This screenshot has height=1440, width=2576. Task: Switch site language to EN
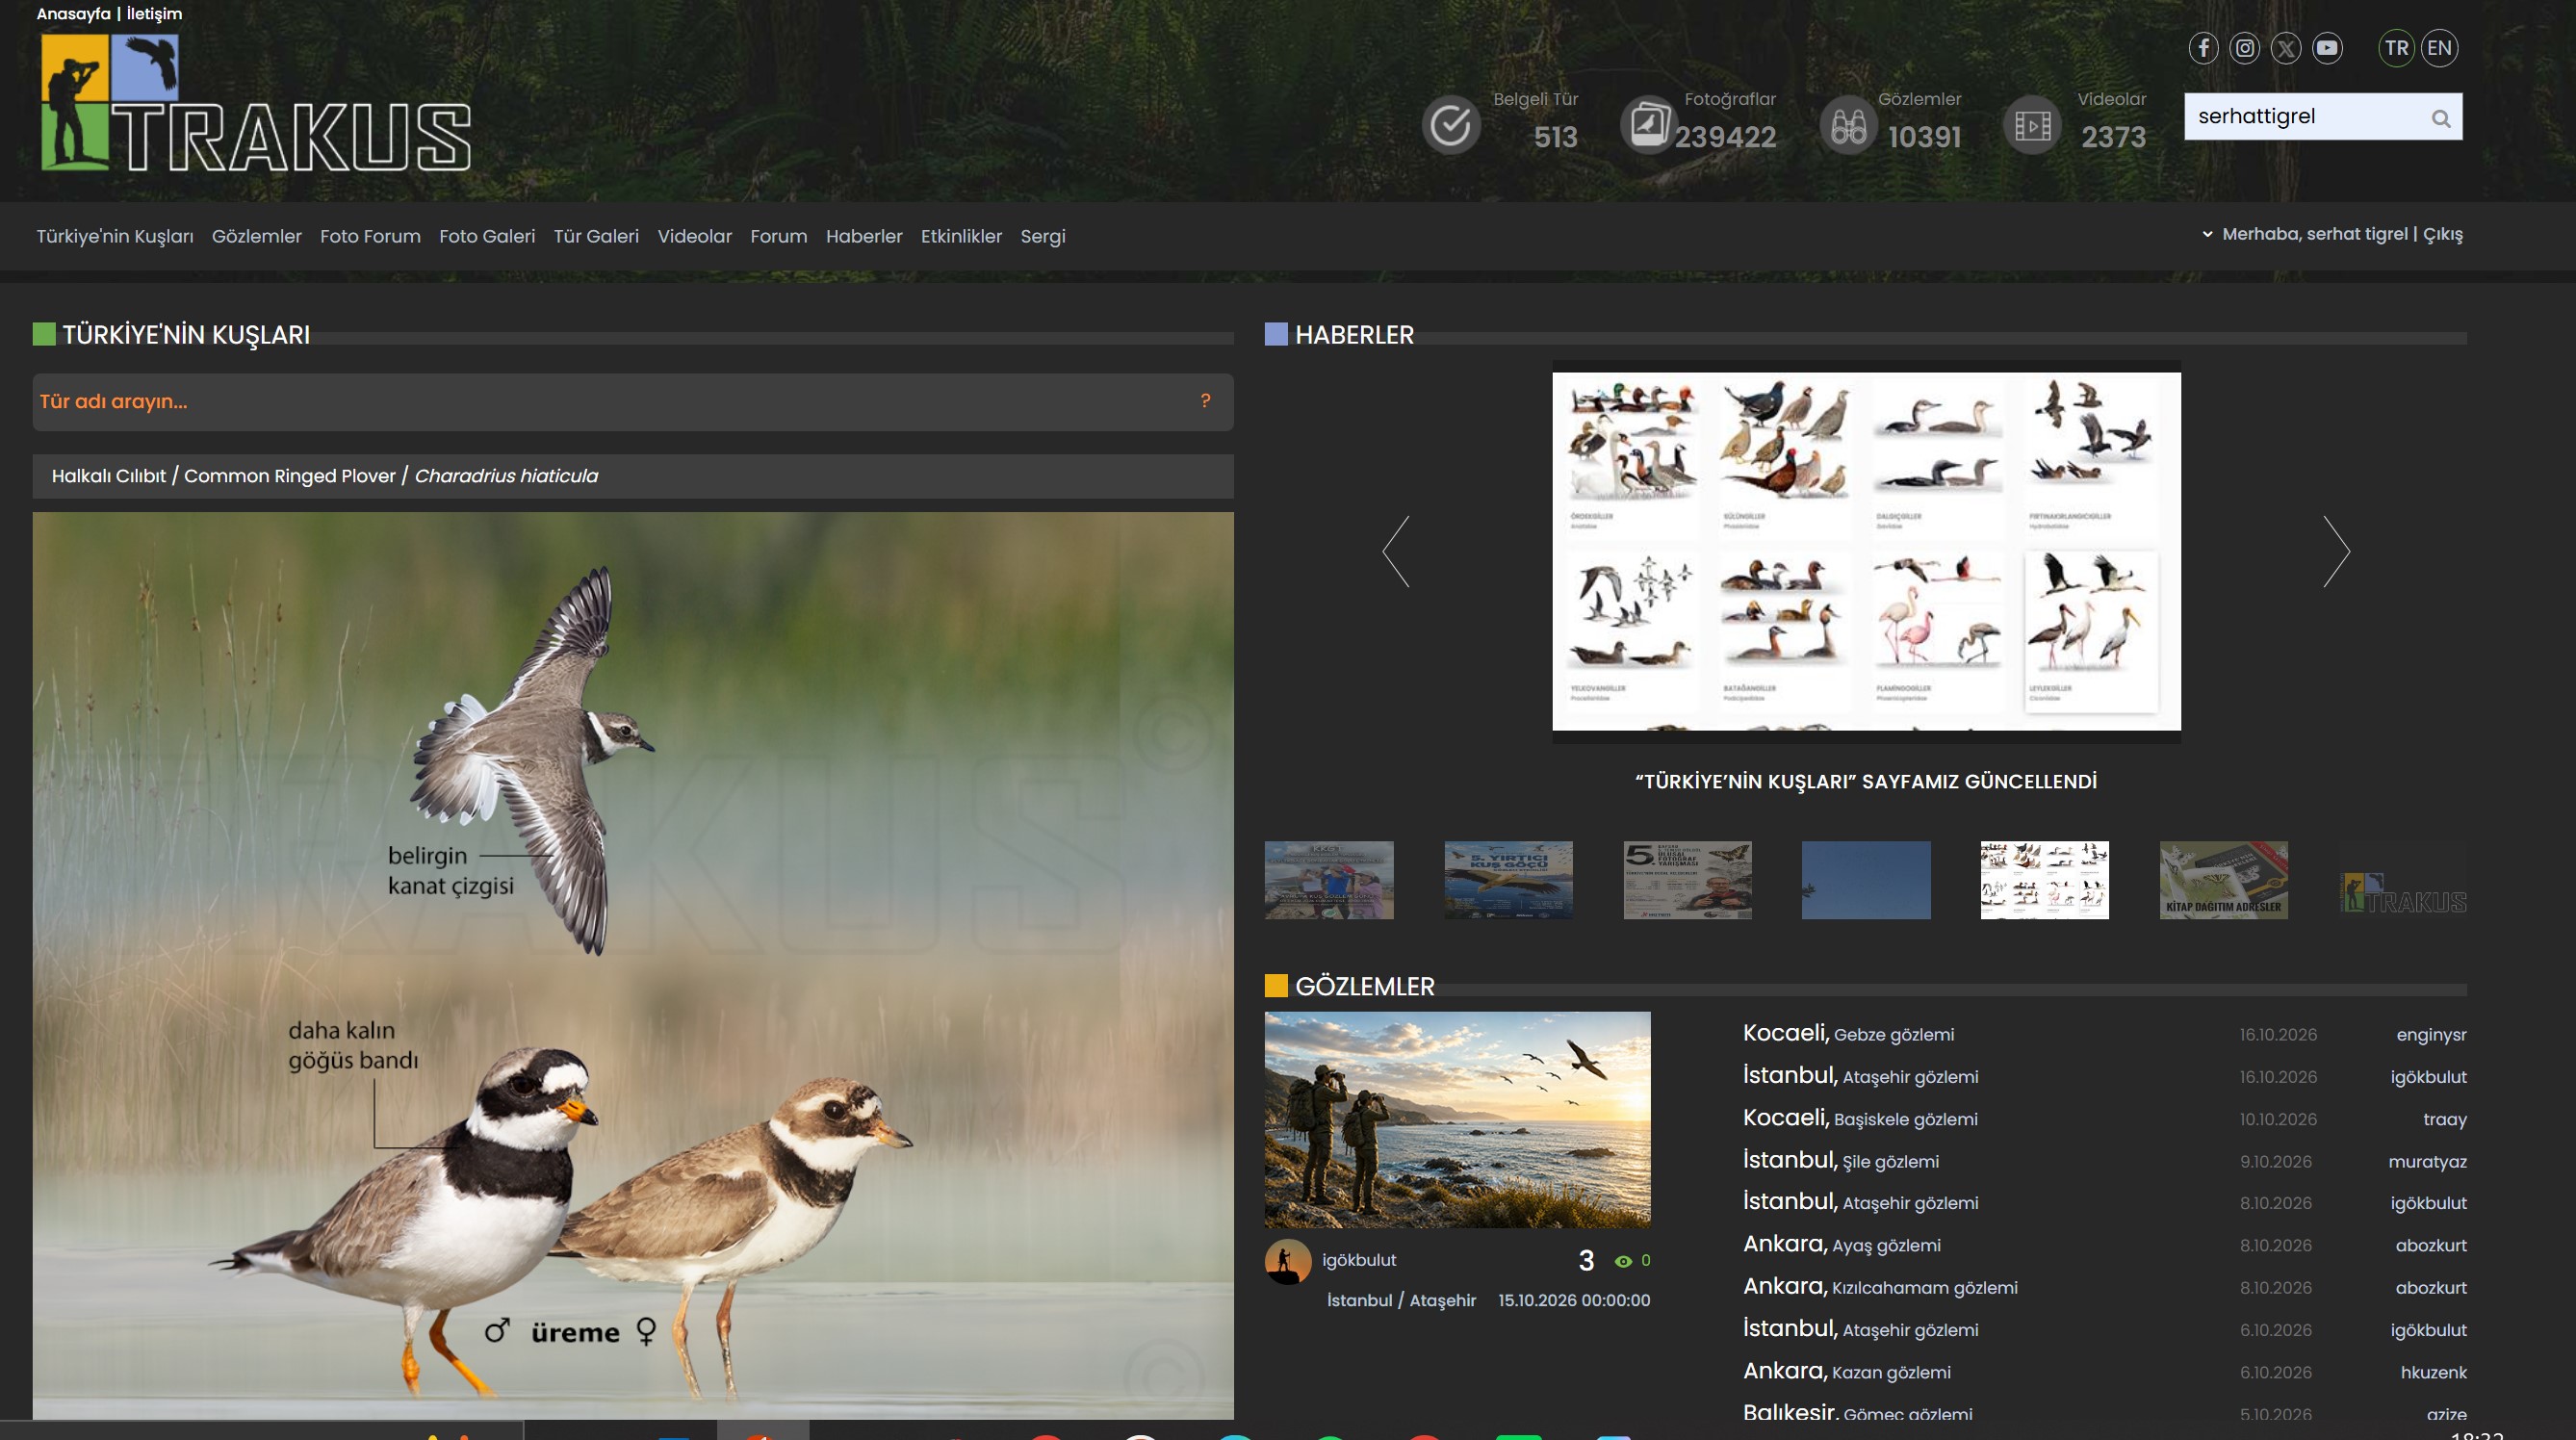2439,48
